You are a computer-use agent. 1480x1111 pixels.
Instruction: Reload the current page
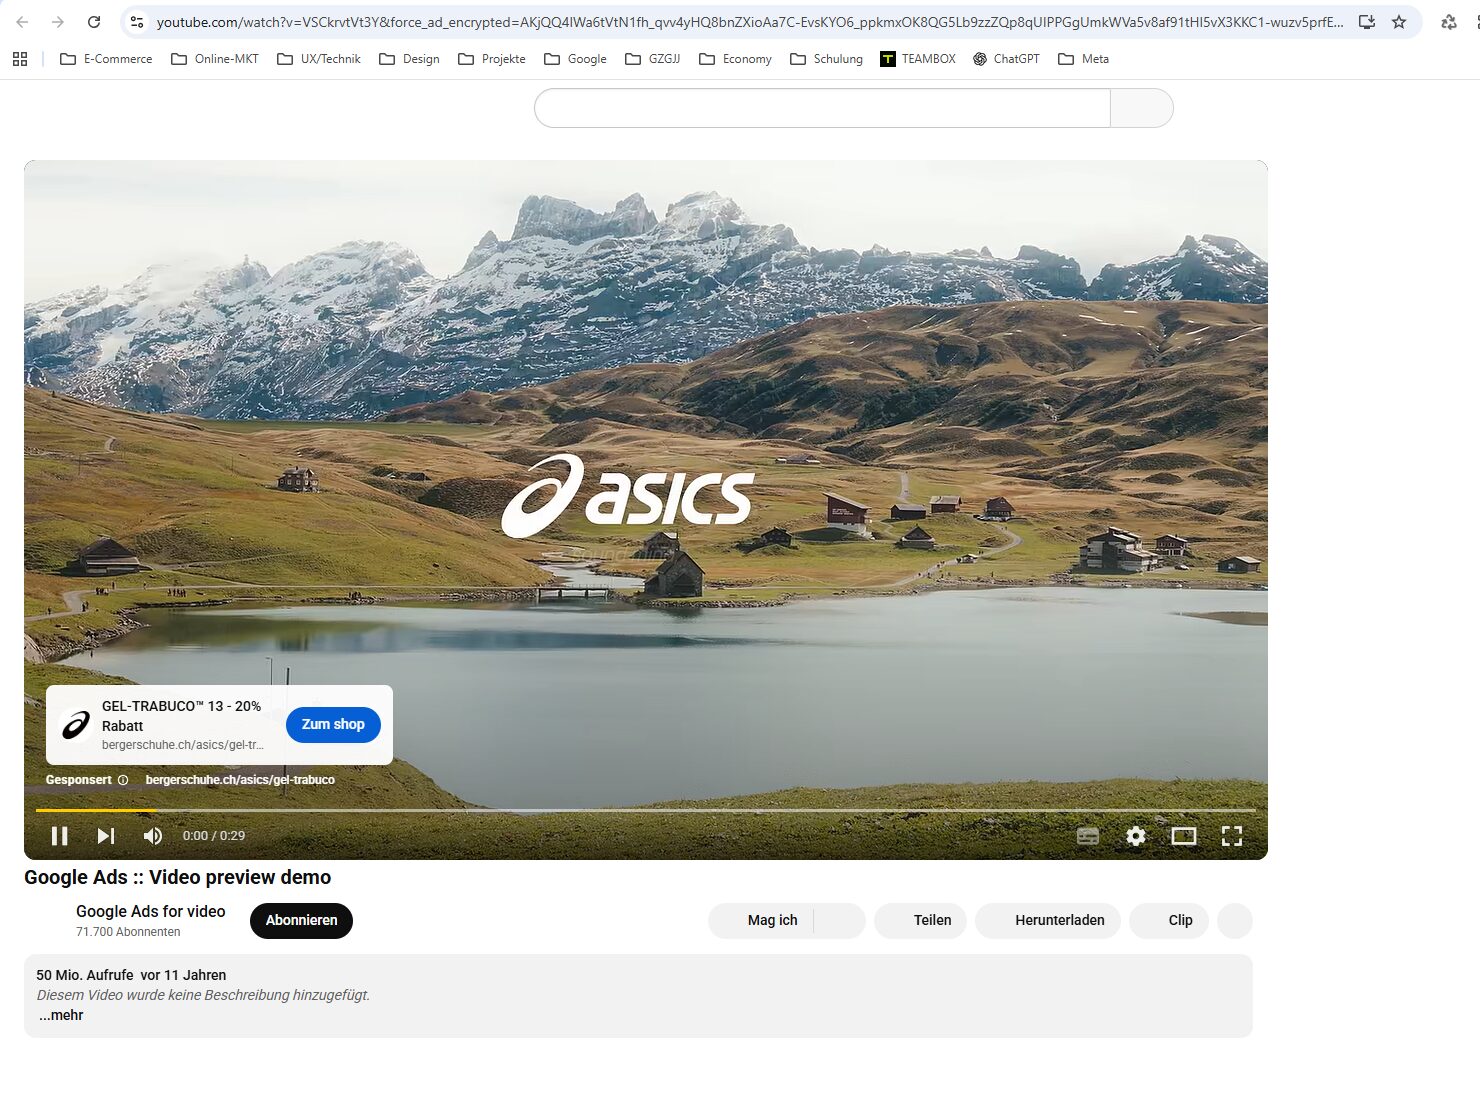(x=93, y=21)
